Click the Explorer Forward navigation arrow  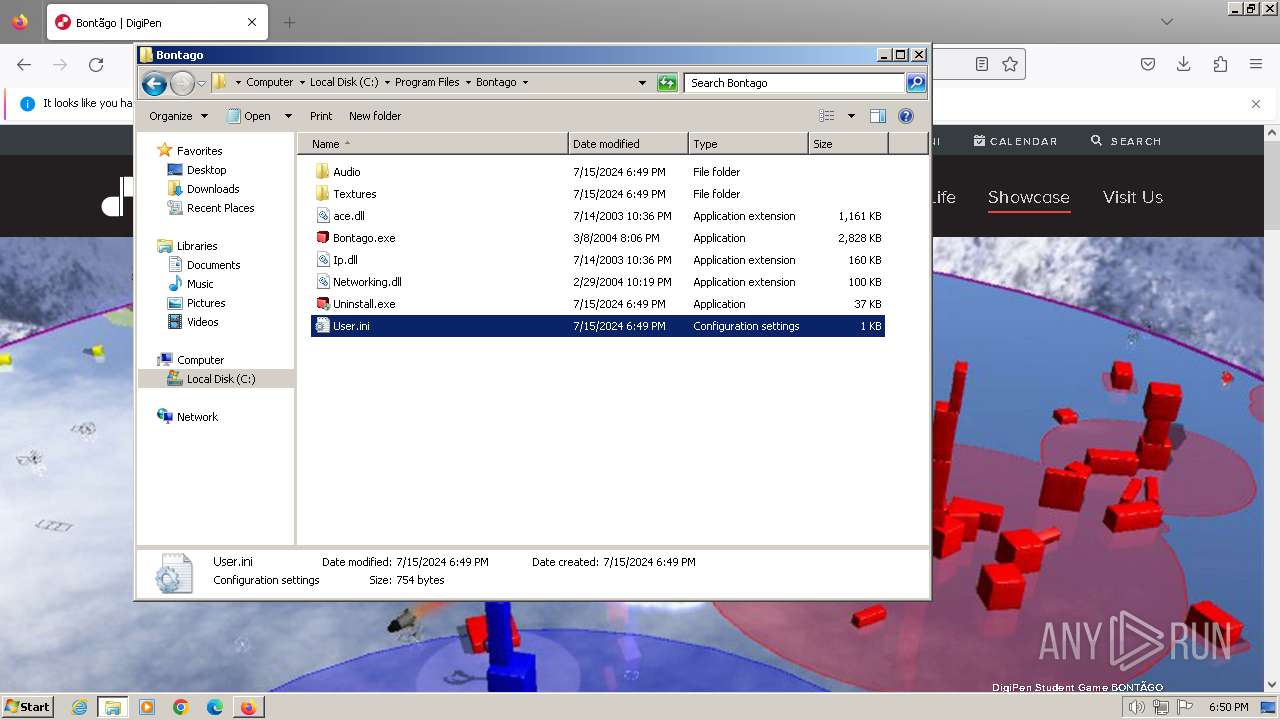(182, 83)
